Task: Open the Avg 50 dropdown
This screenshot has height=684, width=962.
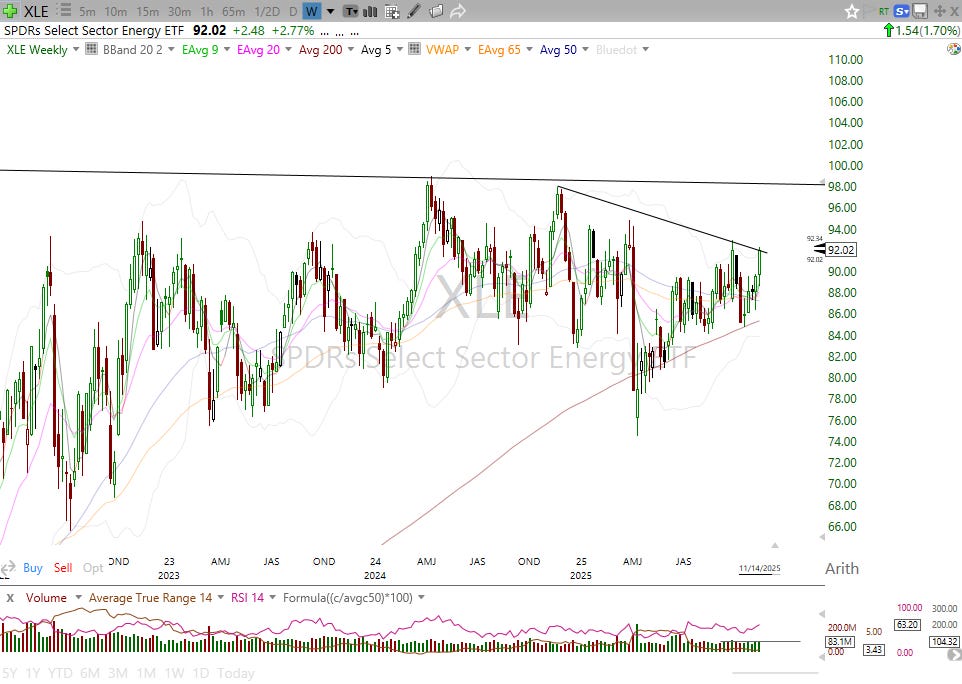Action: 585,49
